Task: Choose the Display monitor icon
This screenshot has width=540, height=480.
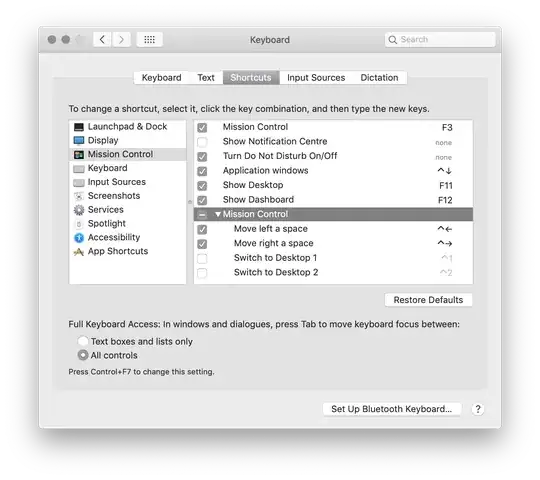Action: [79, 140]
